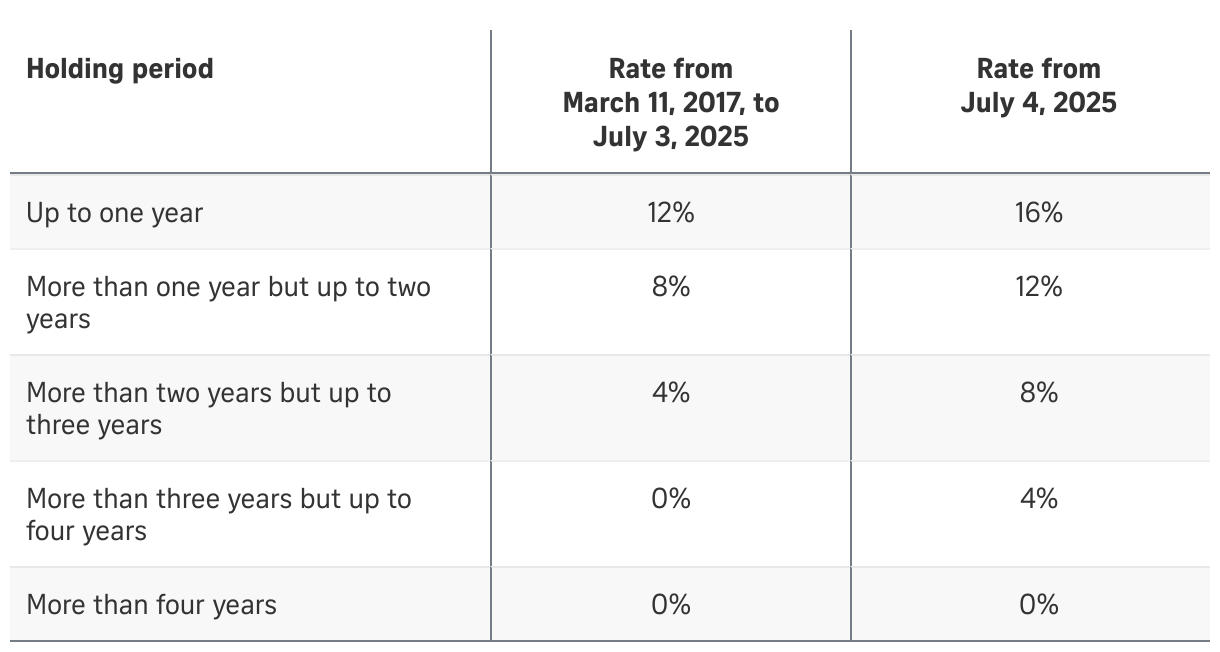Select the words 'July 3, 2025' in the header
1220x652 pixels.
[x=671, y=137]
